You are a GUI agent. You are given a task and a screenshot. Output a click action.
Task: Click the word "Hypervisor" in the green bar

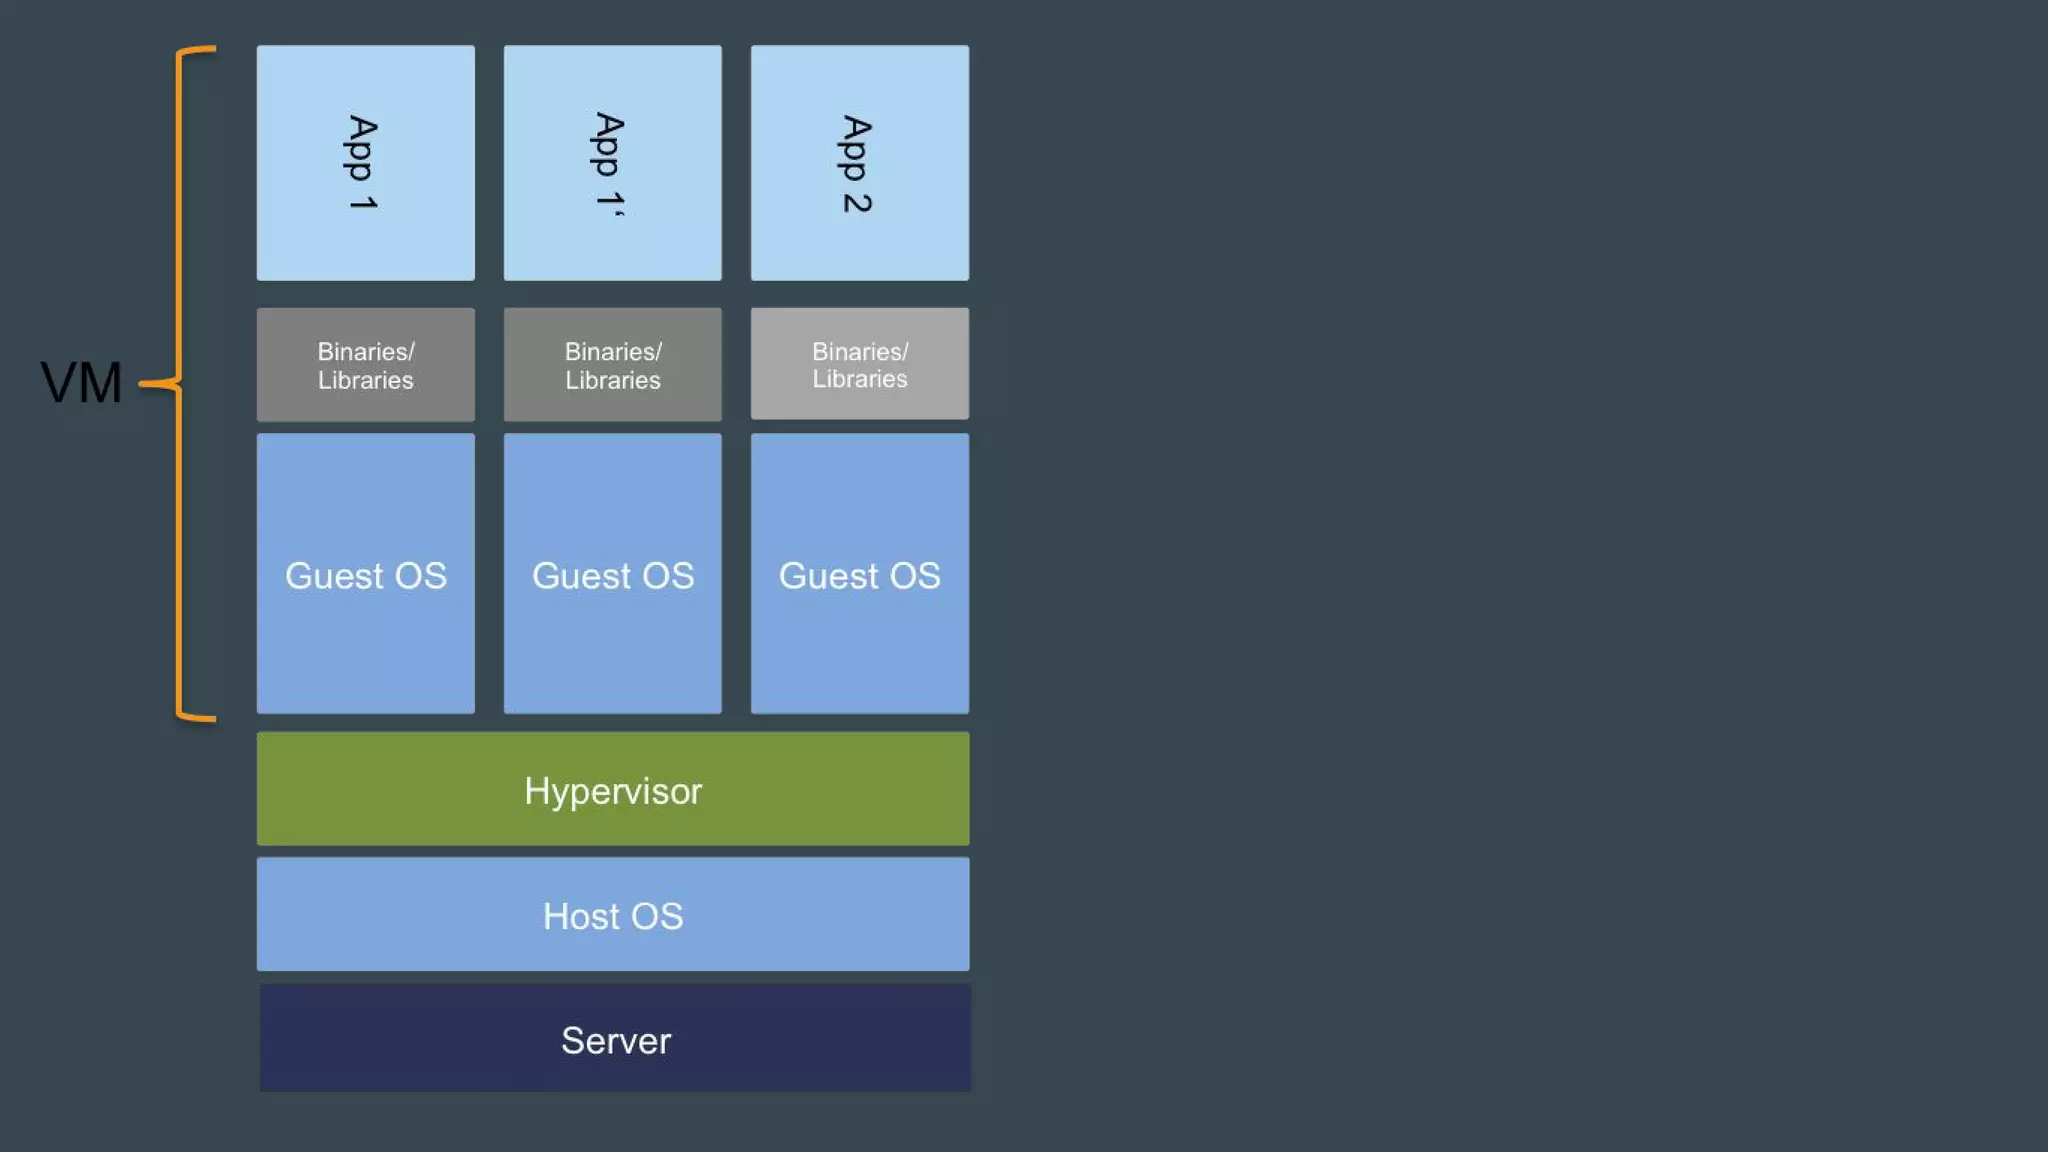click(613, 791)
